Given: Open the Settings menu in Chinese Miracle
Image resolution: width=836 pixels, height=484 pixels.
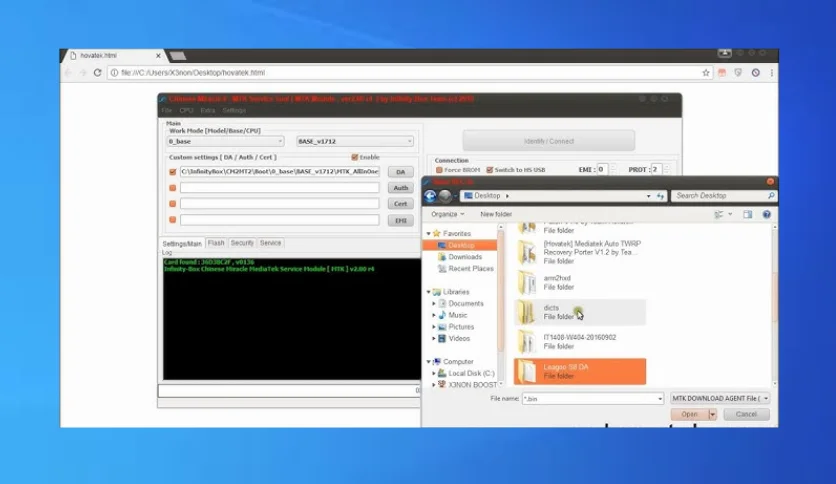Looking at the screenshot, I should (x=234, y=110).
